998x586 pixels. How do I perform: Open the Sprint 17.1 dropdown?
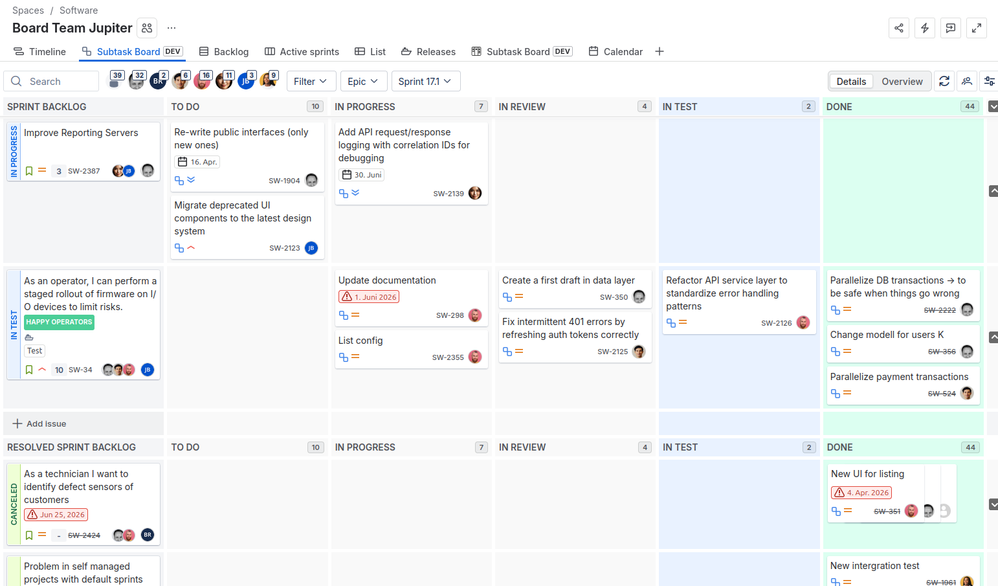[425, 81]
